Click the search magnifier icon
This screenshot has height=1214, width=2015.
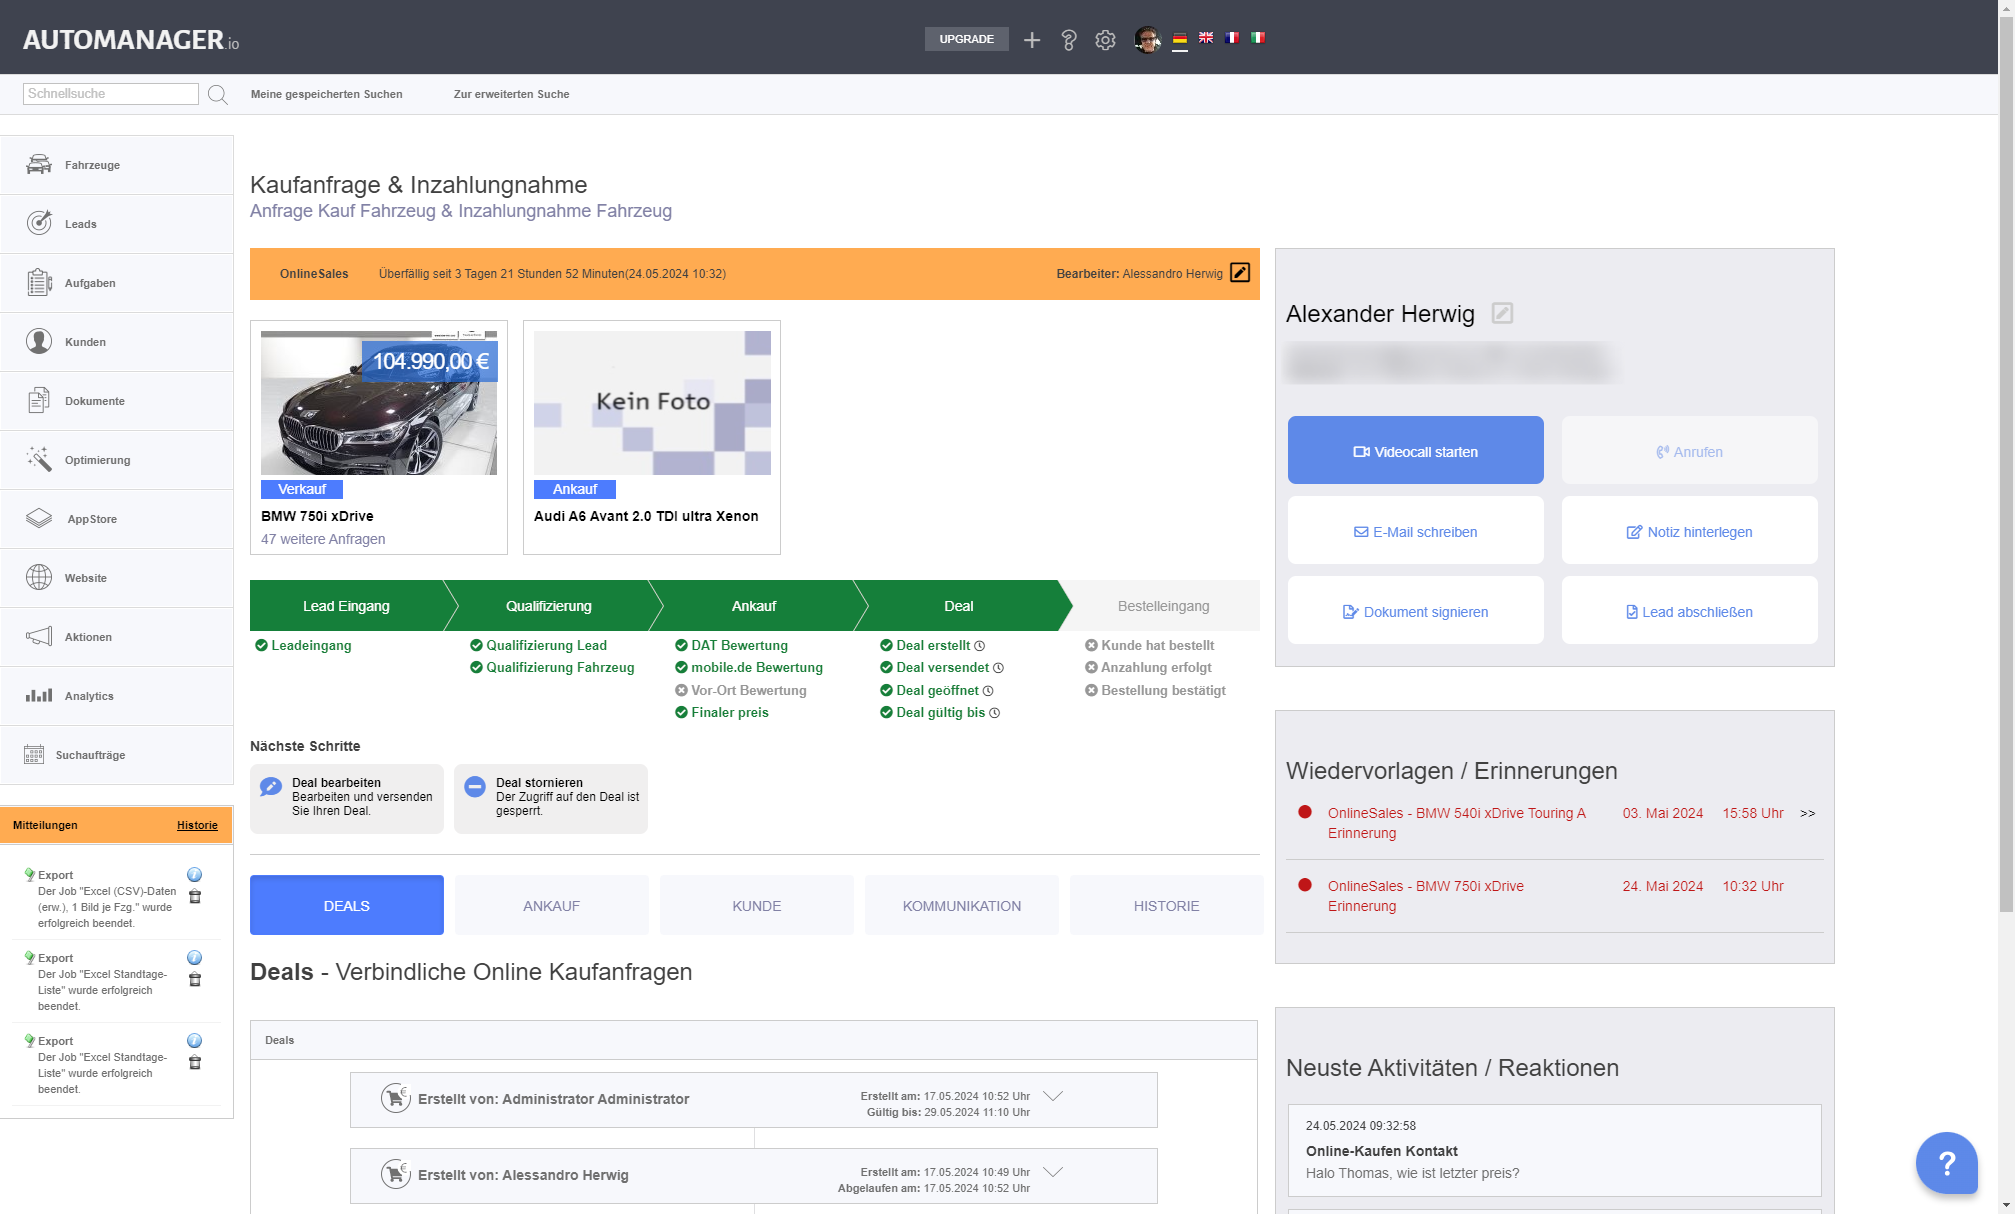click(x=217, y=95)
